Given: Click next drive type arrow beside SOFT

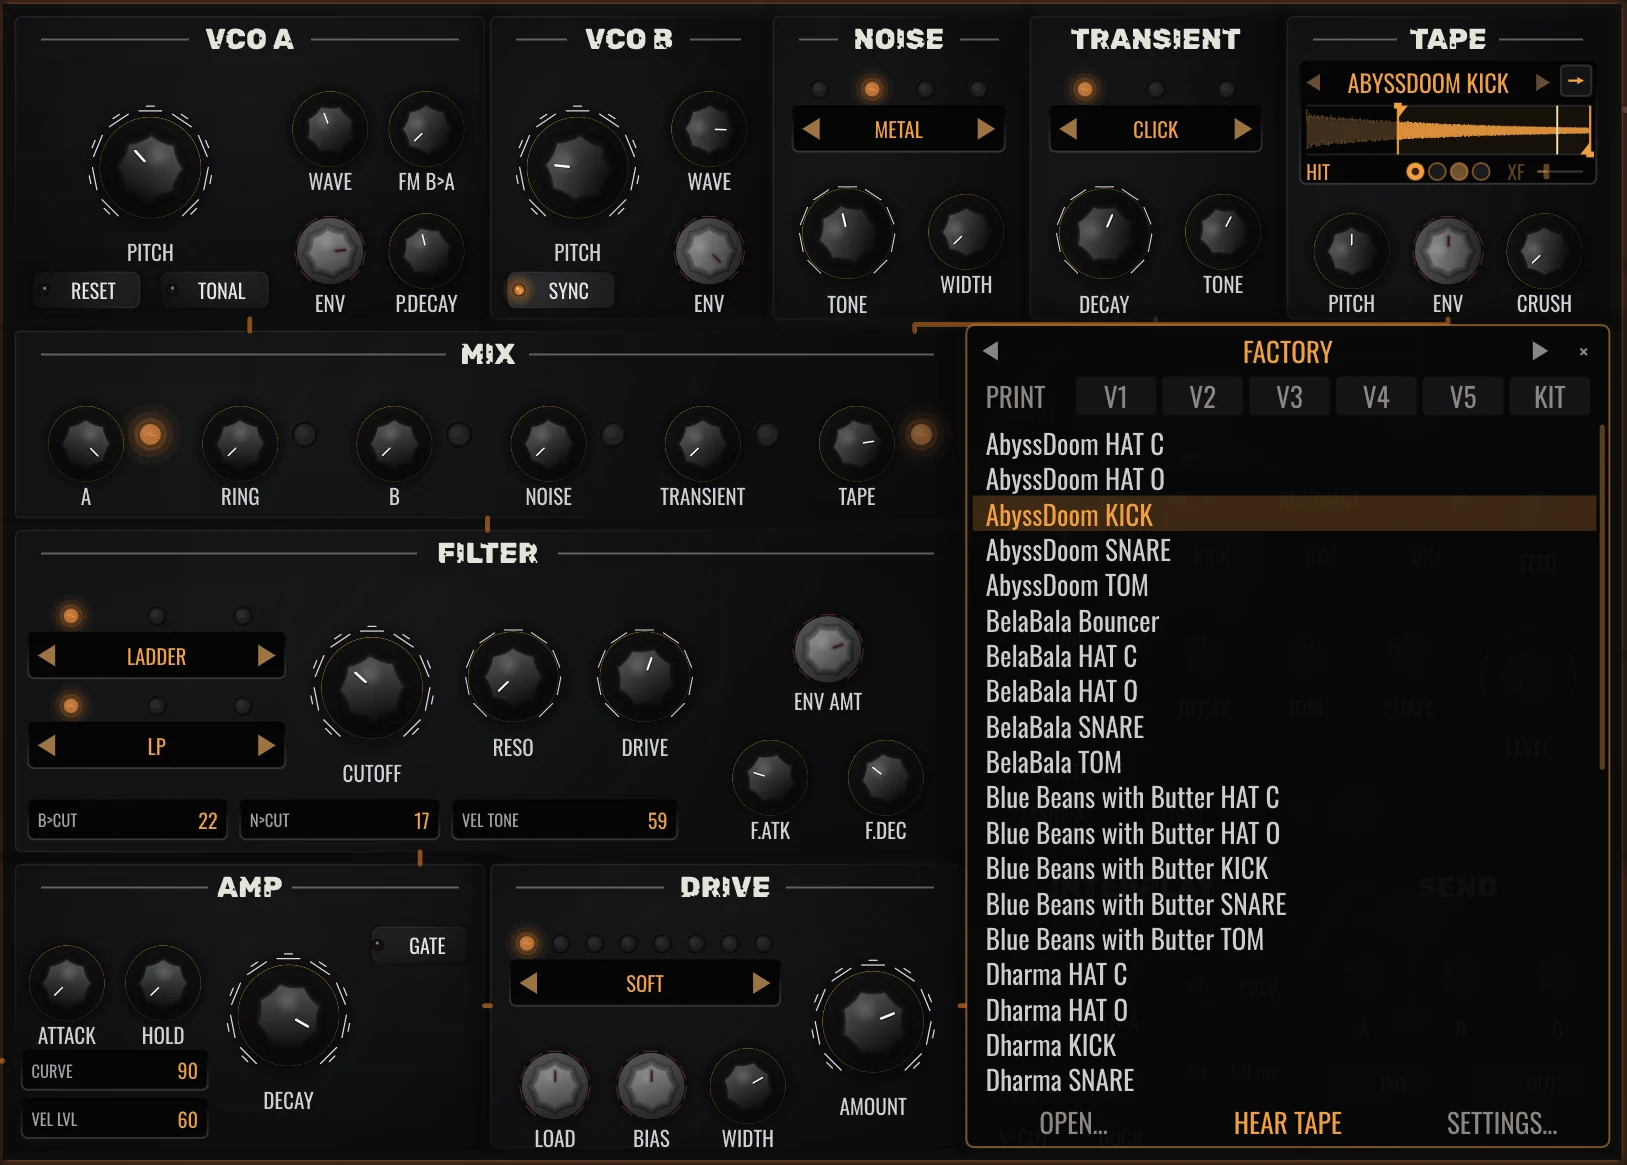Looking at the screenshot, I should (761, 983).
